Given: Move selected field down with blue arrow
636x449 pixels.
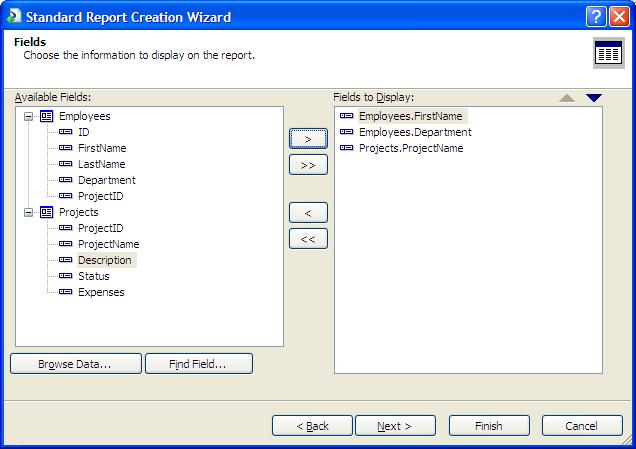Looking at the screenshot, I should pyautogui.click(x=594, y=98).
